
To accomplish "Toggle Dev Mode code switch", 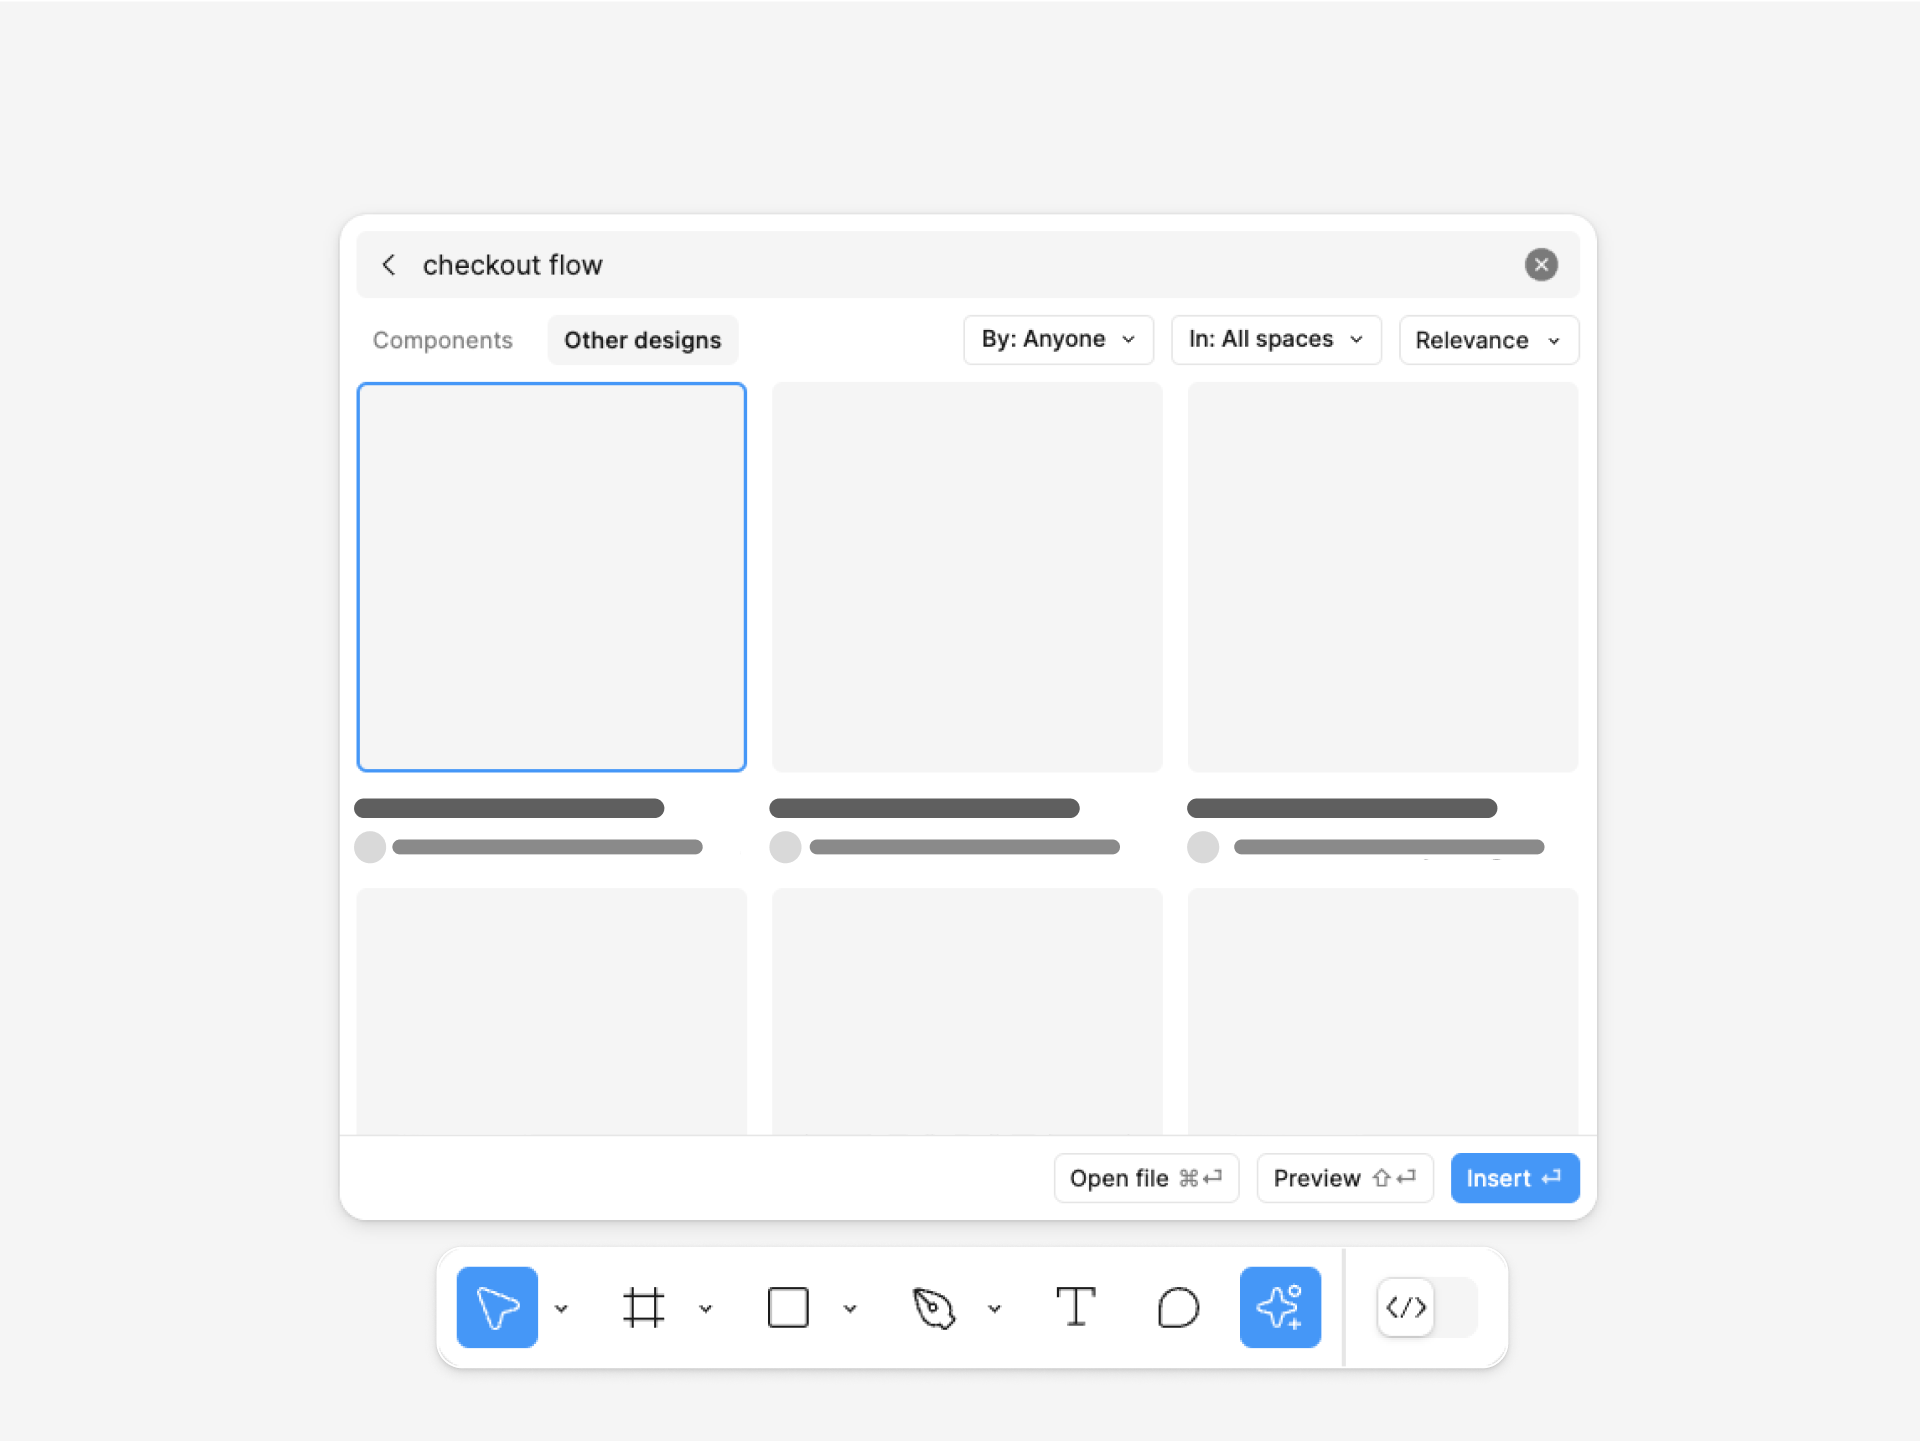I will pyautogui.click(x=1427, y=1307).
